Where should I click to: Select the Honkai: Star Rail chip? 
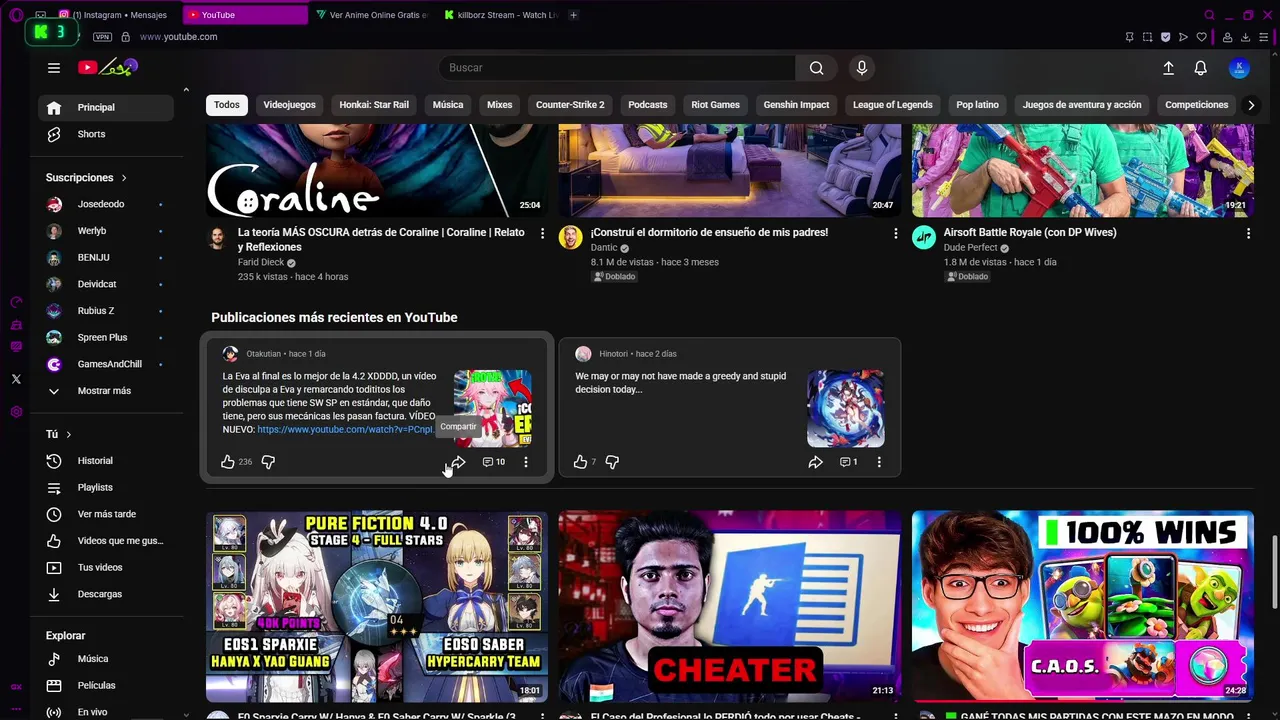click(374, 105)
